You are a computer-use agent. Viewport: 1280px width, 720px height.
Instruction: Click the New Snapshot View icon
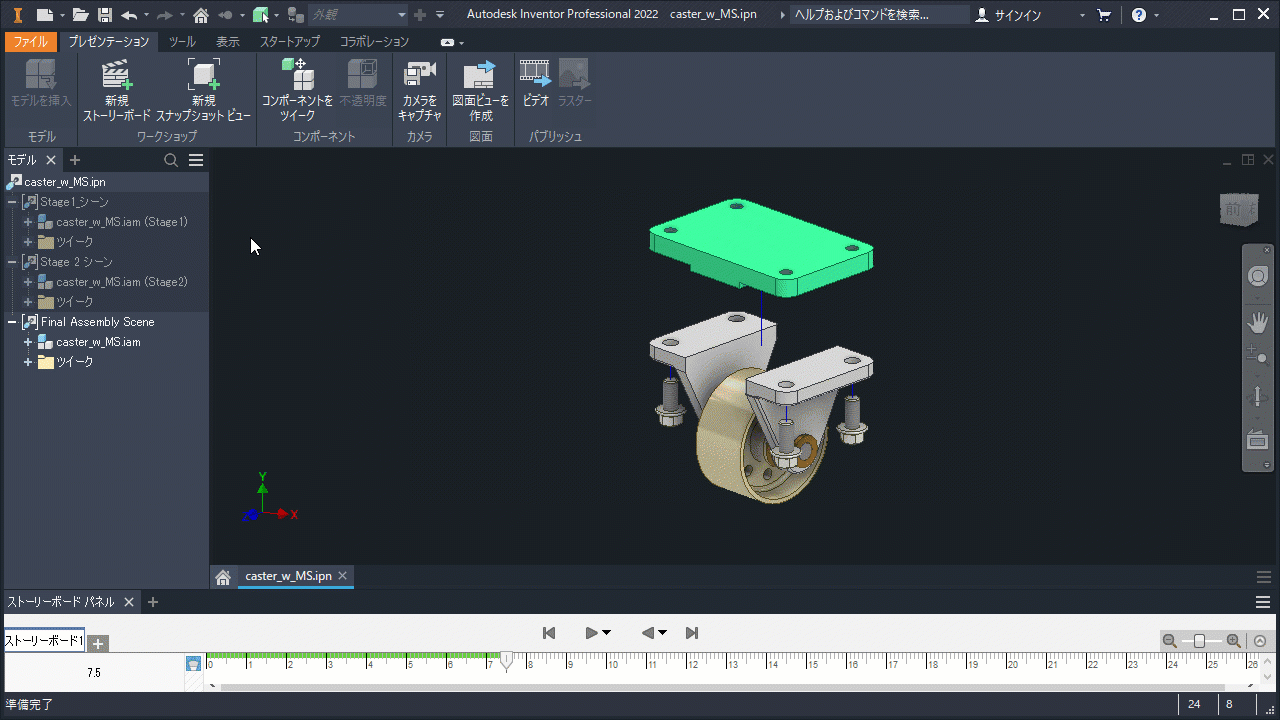[204, 76]
